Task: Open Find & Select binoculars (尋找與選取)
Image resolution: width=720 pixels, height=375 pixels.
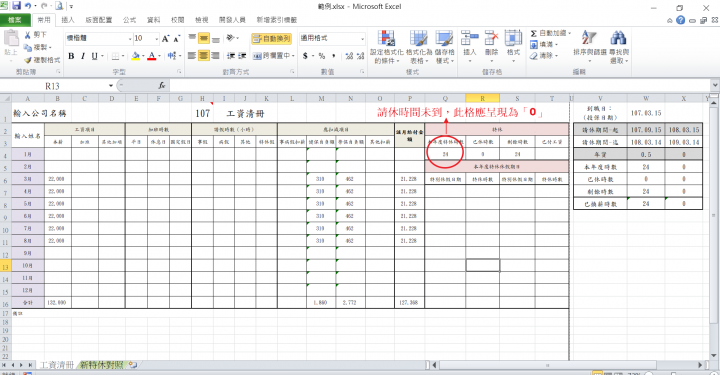Action: click(619, 47)
